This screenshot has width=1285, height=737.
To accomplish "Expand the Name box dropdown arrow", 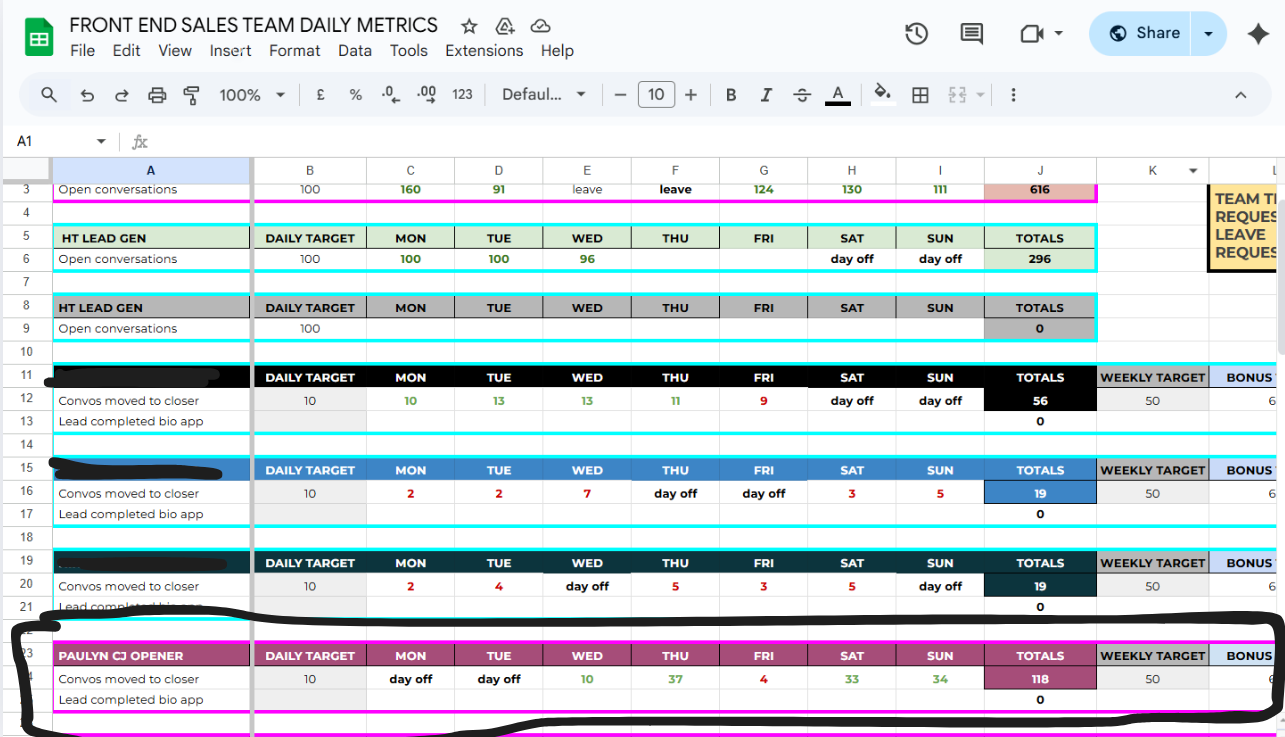I will (x=101, y=142).
